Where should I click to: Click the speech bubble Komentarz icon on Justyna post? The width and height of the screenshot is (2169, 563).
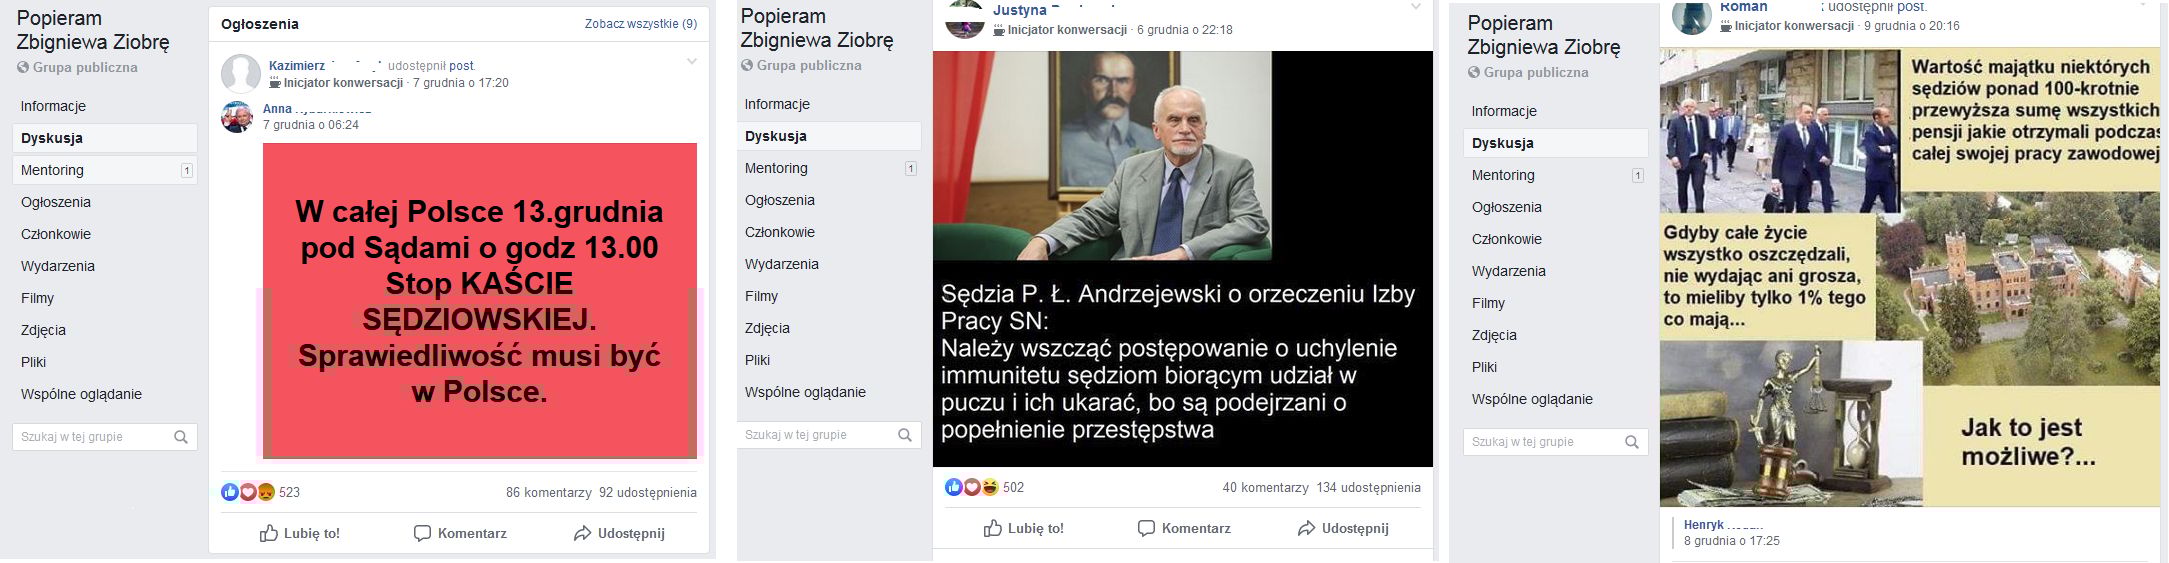pos(1146,528)
